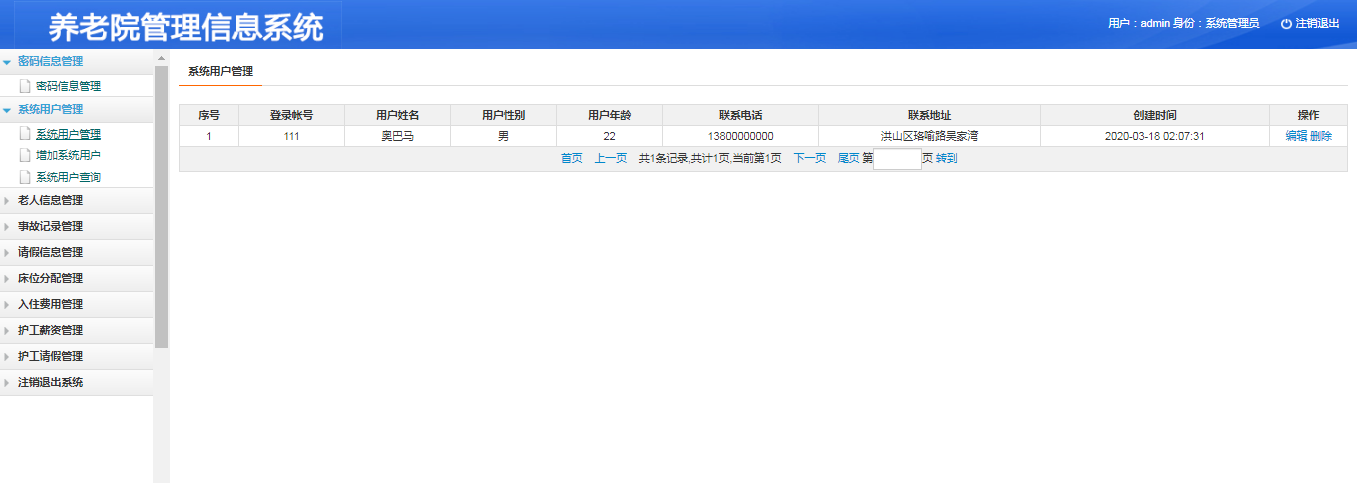Expand the 床位分配管理 section
Screen dimensions: 1357x483
[x=77, y=278]
